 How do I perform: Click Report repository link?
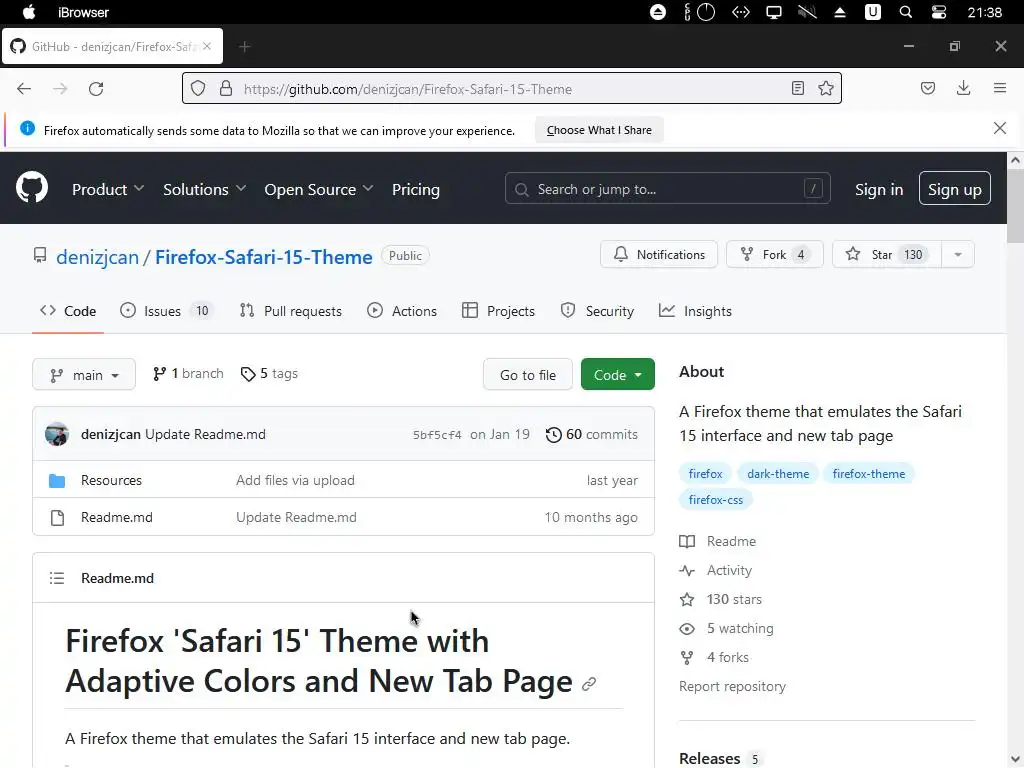click(x=732, y=686)
